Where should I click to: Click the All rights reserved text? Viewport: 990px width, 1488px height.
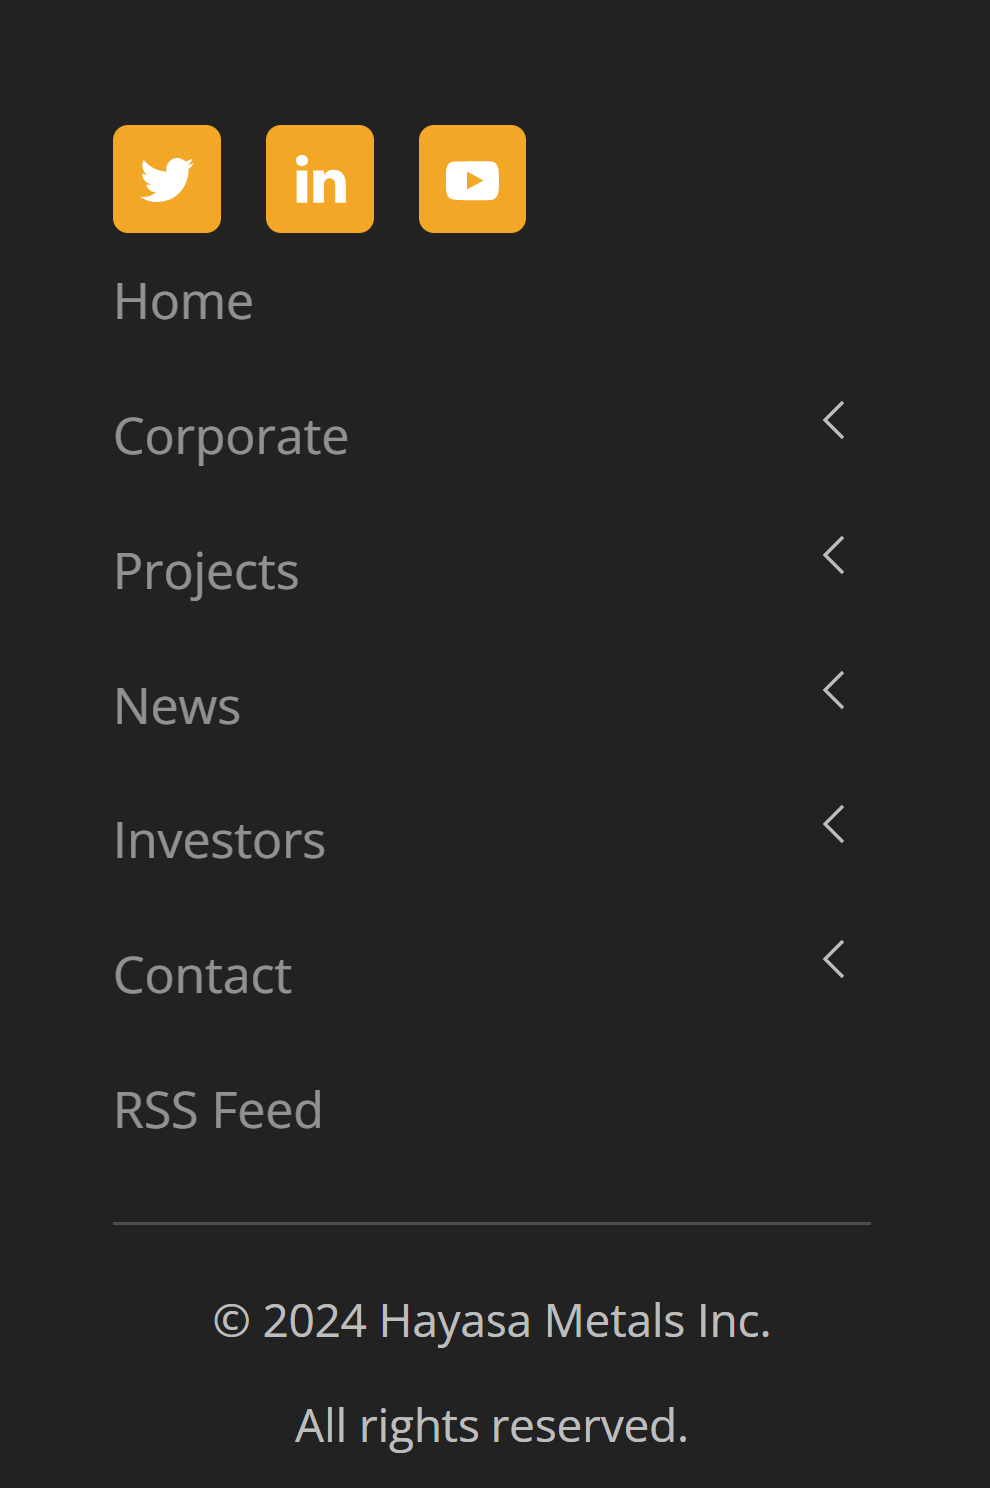pos(492,1426)
